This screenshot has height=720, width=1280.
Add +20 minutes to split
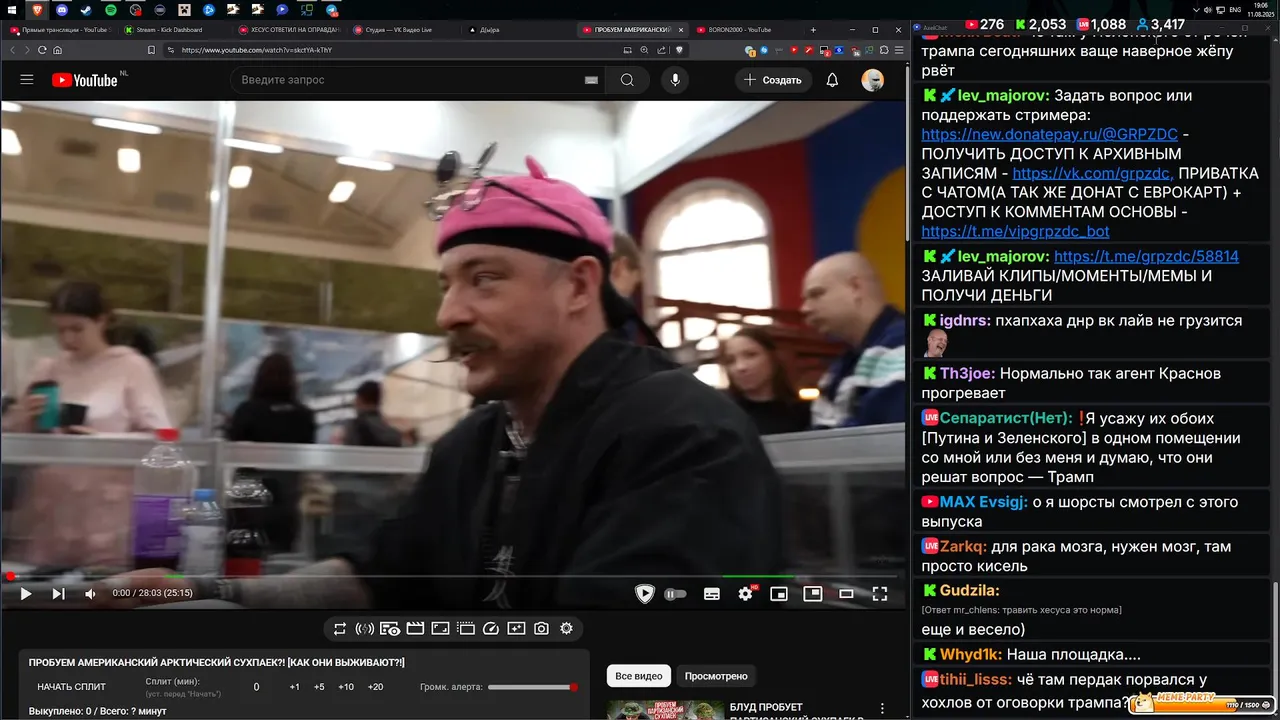click(375, 687)
